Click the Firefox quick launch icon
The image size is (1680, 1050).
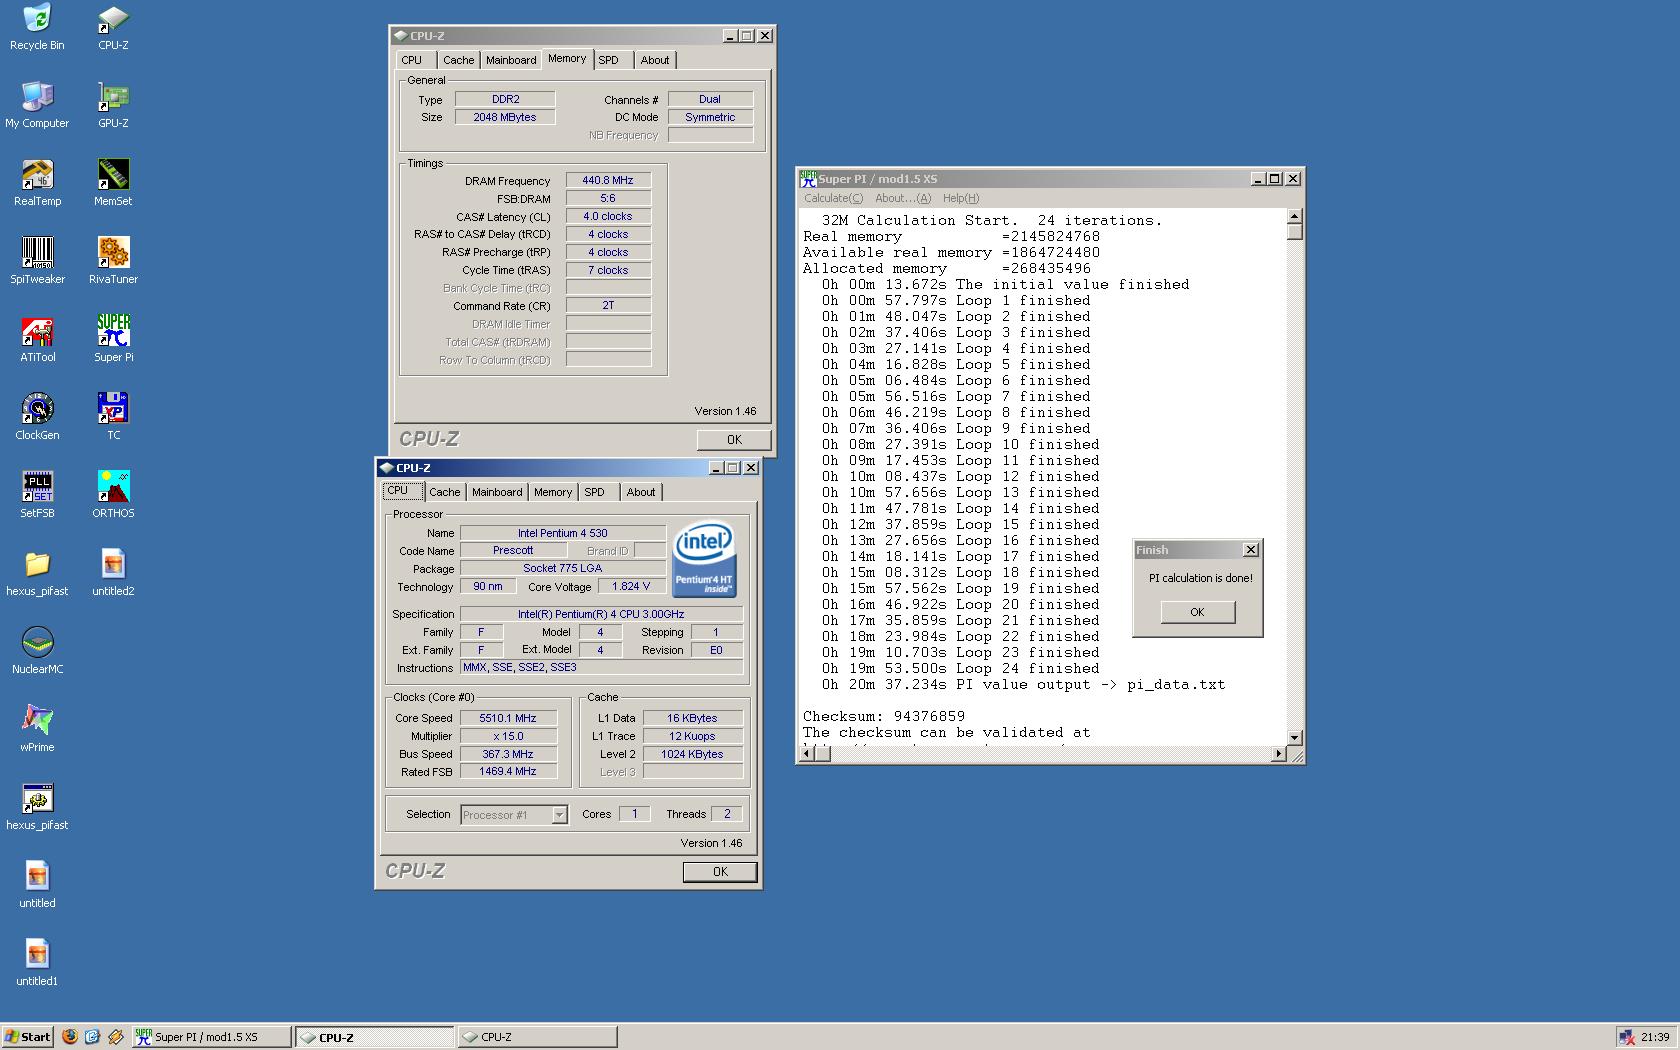tap(69, 1037)
